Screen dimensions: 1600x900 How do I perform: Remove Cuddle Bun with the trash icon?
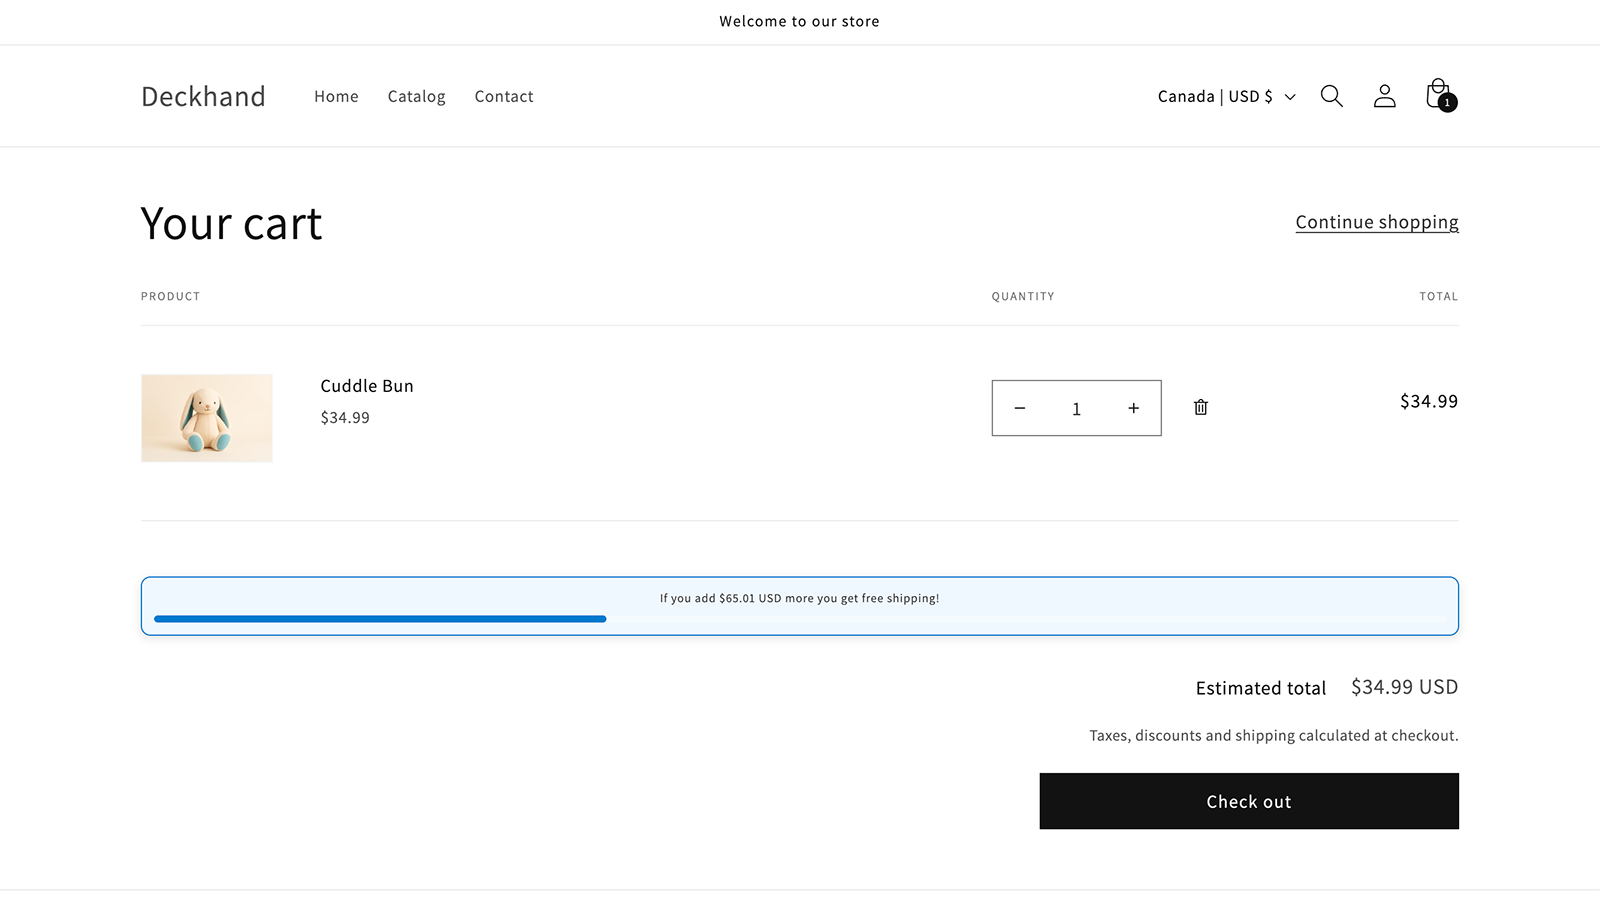pos(1200,407)
